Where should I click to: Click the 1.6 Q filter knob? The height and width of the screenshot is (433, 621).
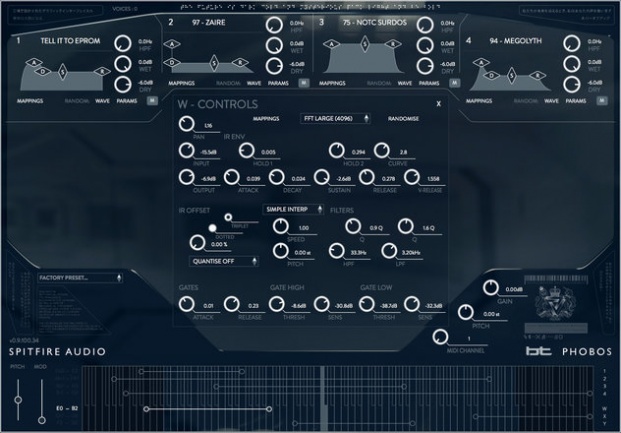[406, 226]
